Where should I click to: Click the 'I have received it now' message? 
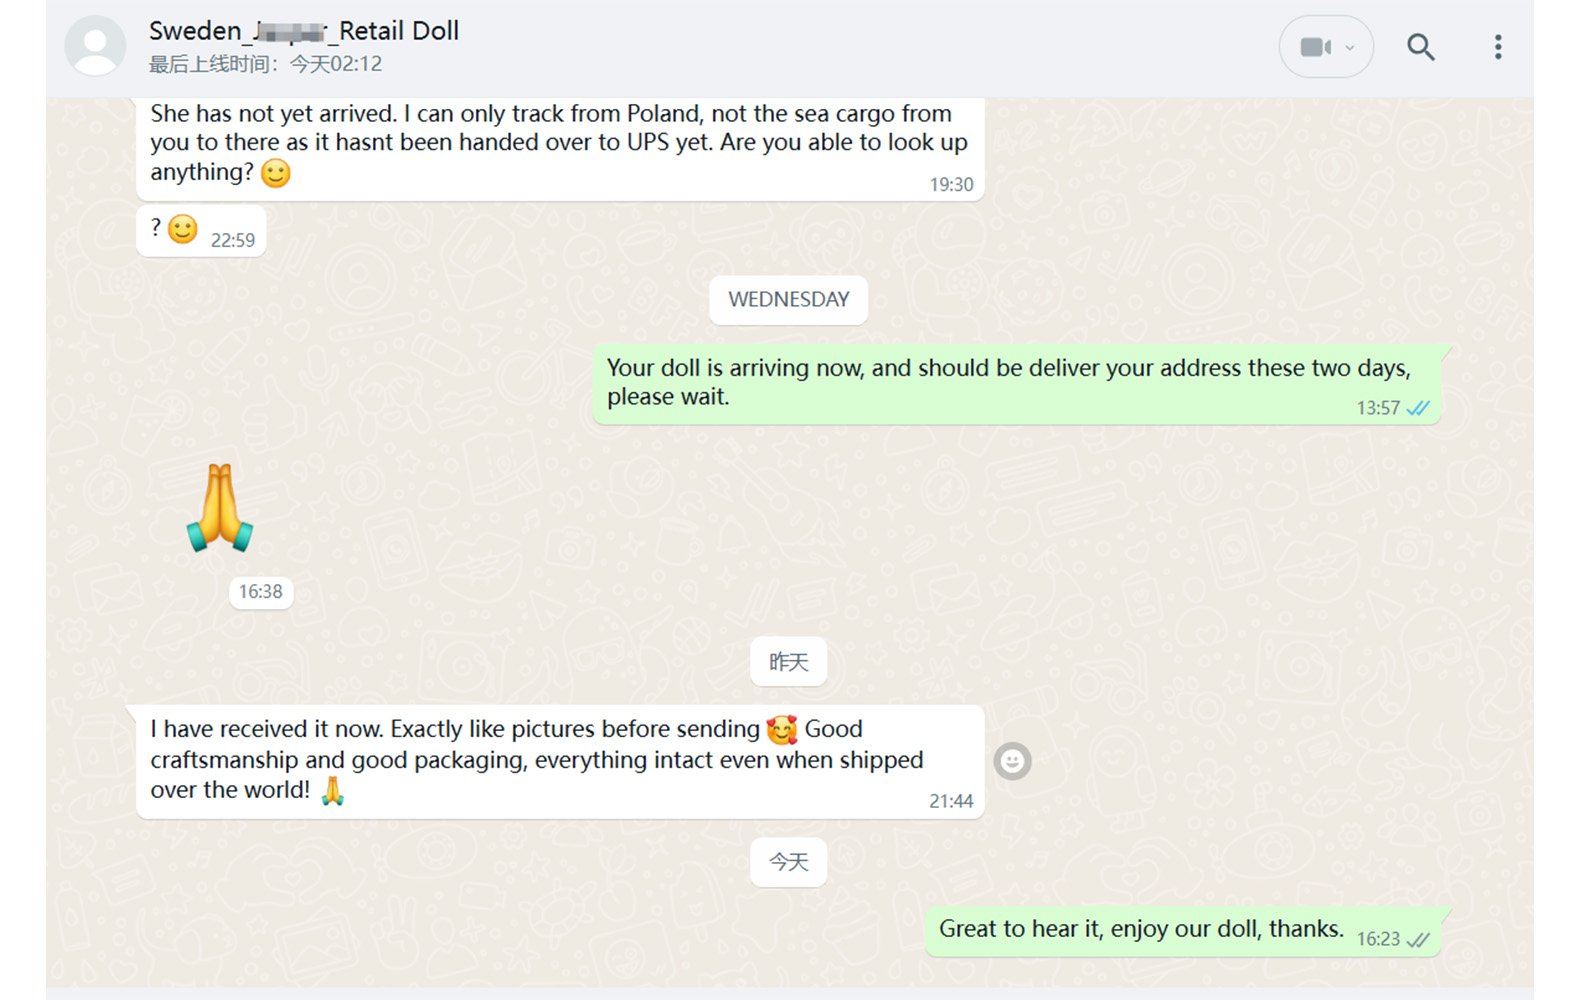[560, 761]
